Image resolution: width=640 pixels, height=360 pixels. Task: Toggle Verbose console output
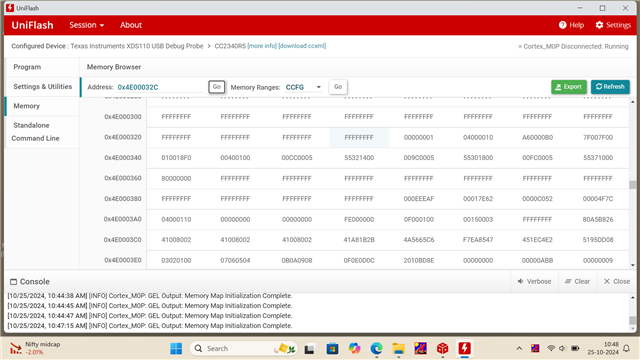tap(534, 282)
